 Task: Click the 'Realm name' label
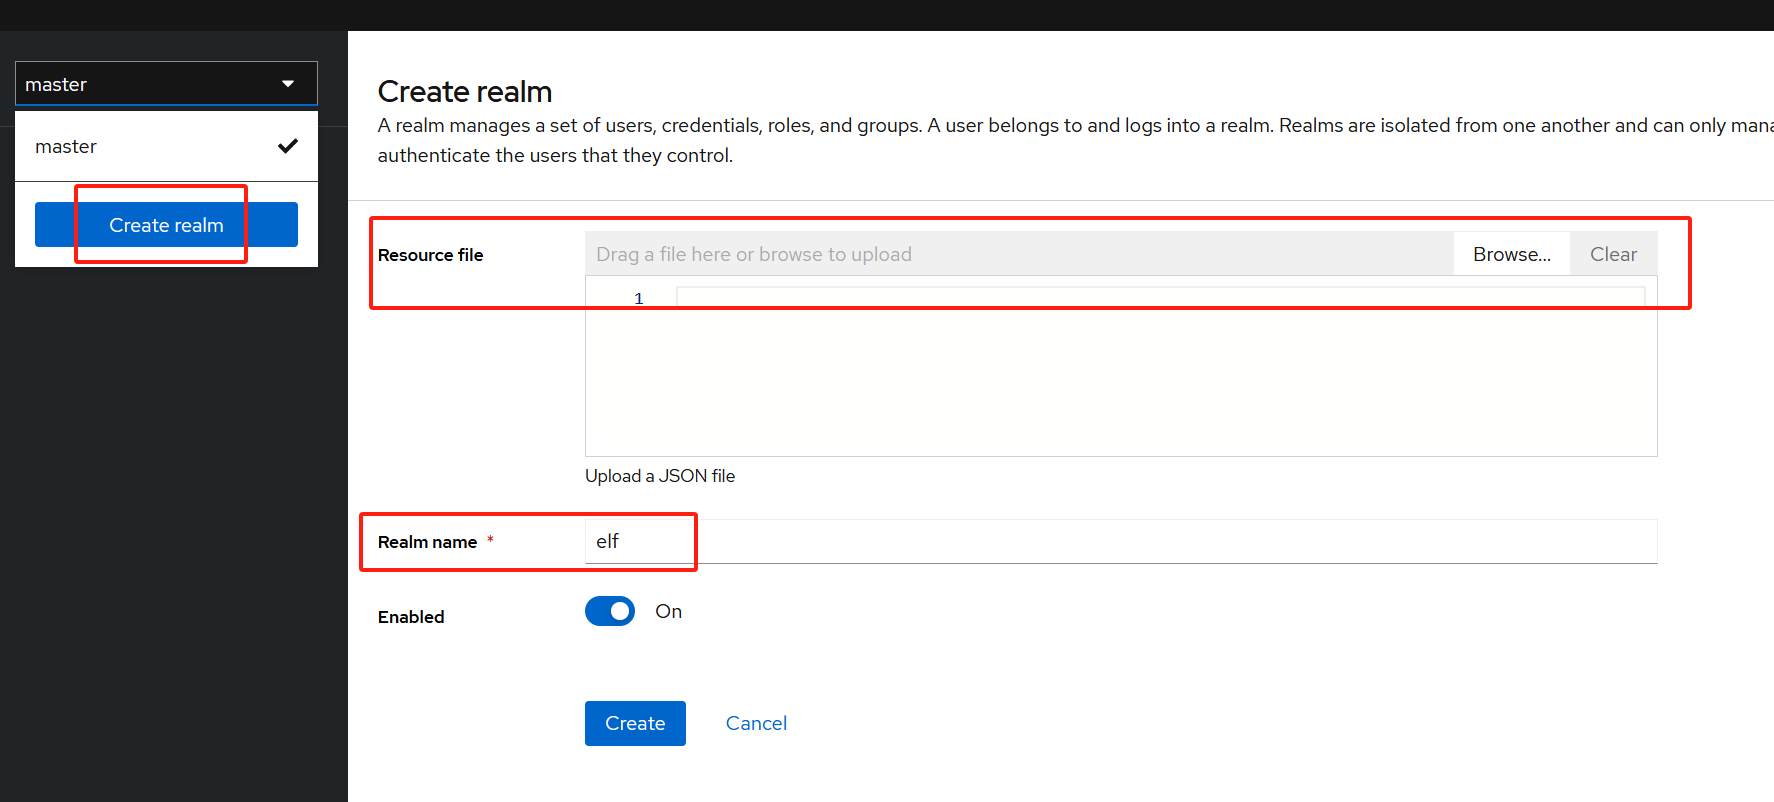click(x=428, y=542)
